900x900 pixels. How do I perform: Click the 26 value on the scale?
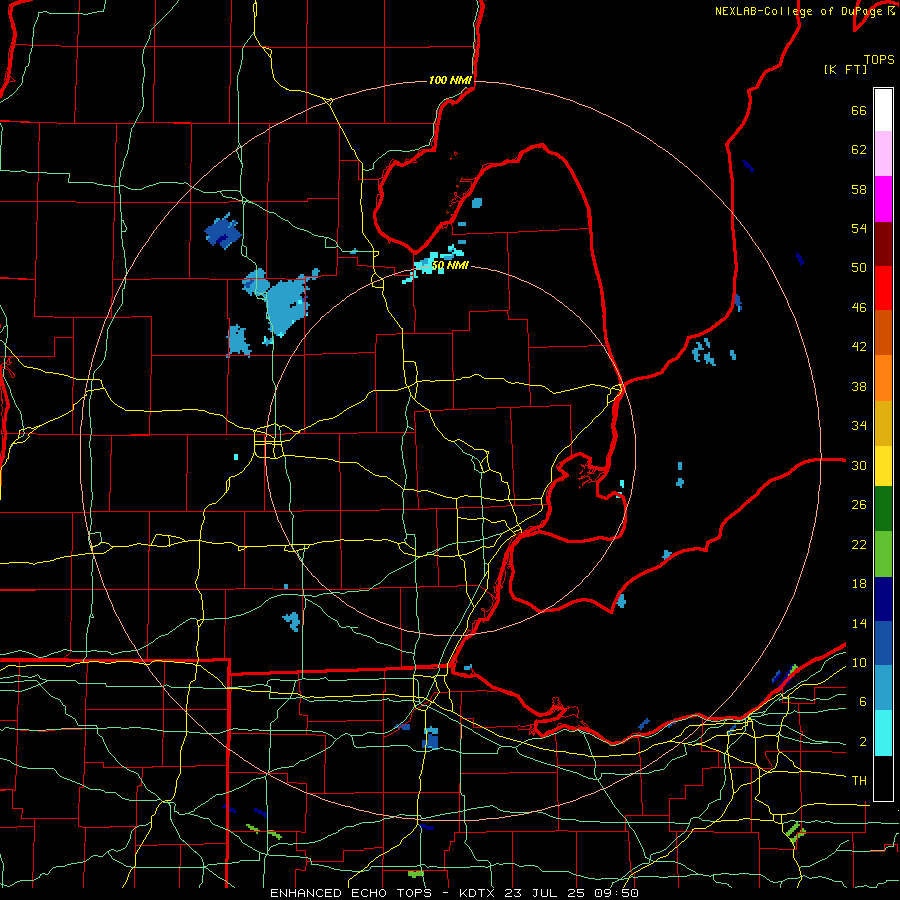click(859, 505)
